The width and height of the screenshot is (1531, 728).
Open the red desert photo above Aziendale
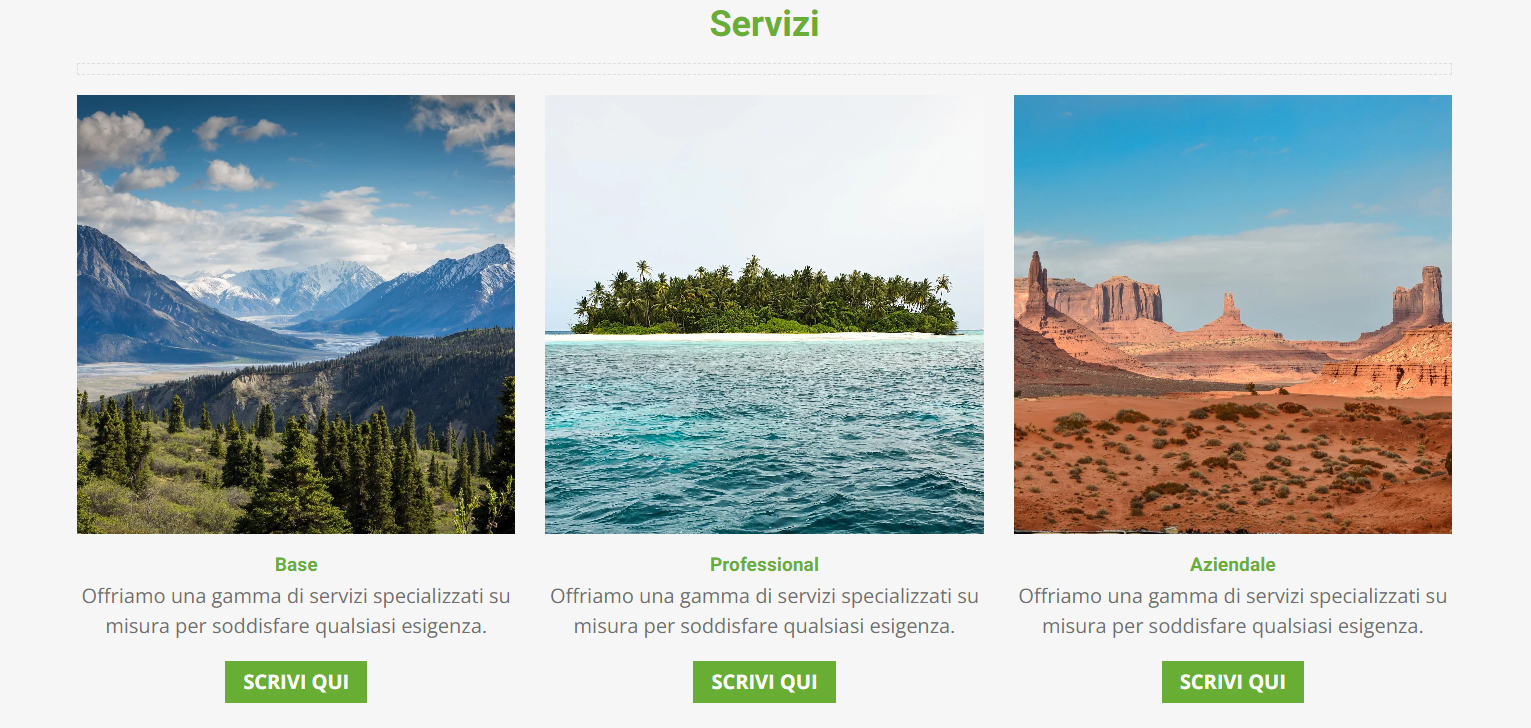(1233, 314)
